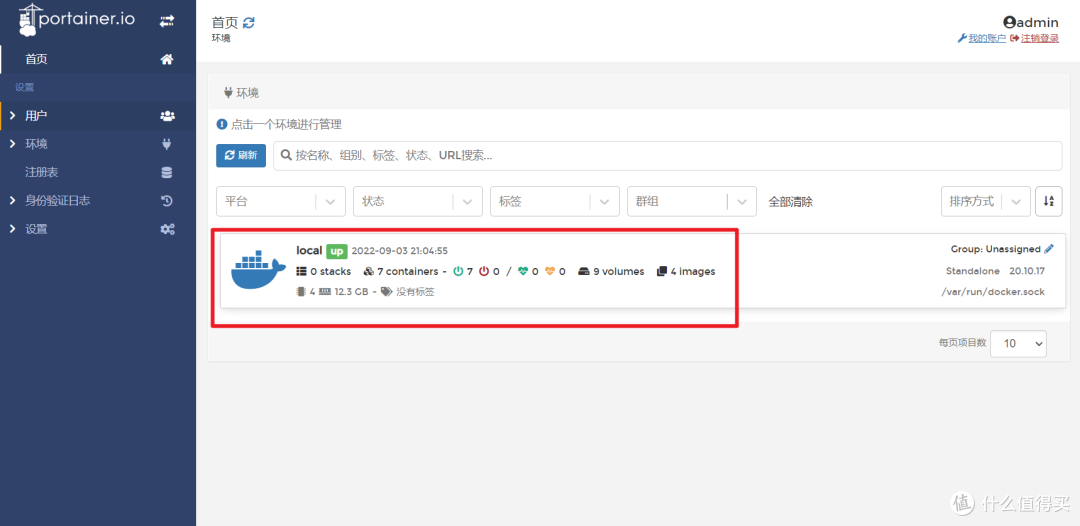Screen dimensions: 1080x526
Task: Click the images clone icon
Action: [x=662, y=271]
